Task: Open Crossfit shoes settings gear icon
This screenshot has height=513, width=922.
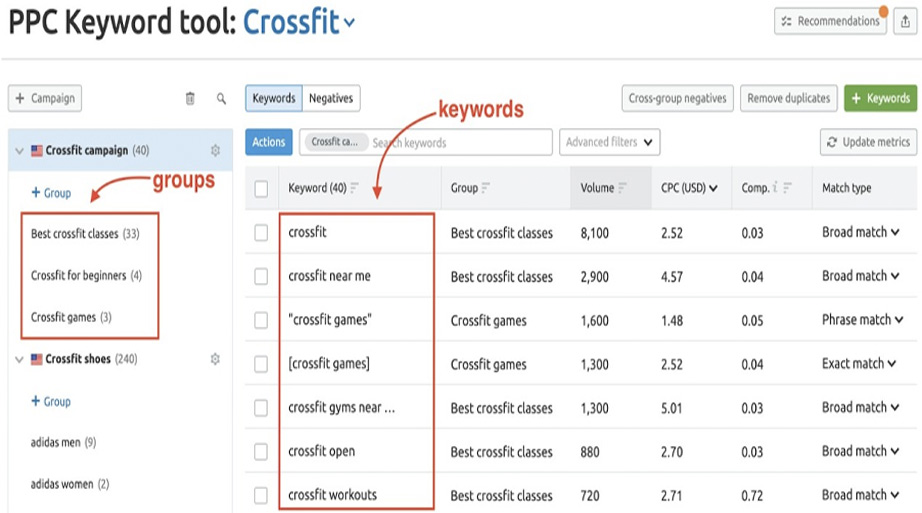Action: coord(215,359)
